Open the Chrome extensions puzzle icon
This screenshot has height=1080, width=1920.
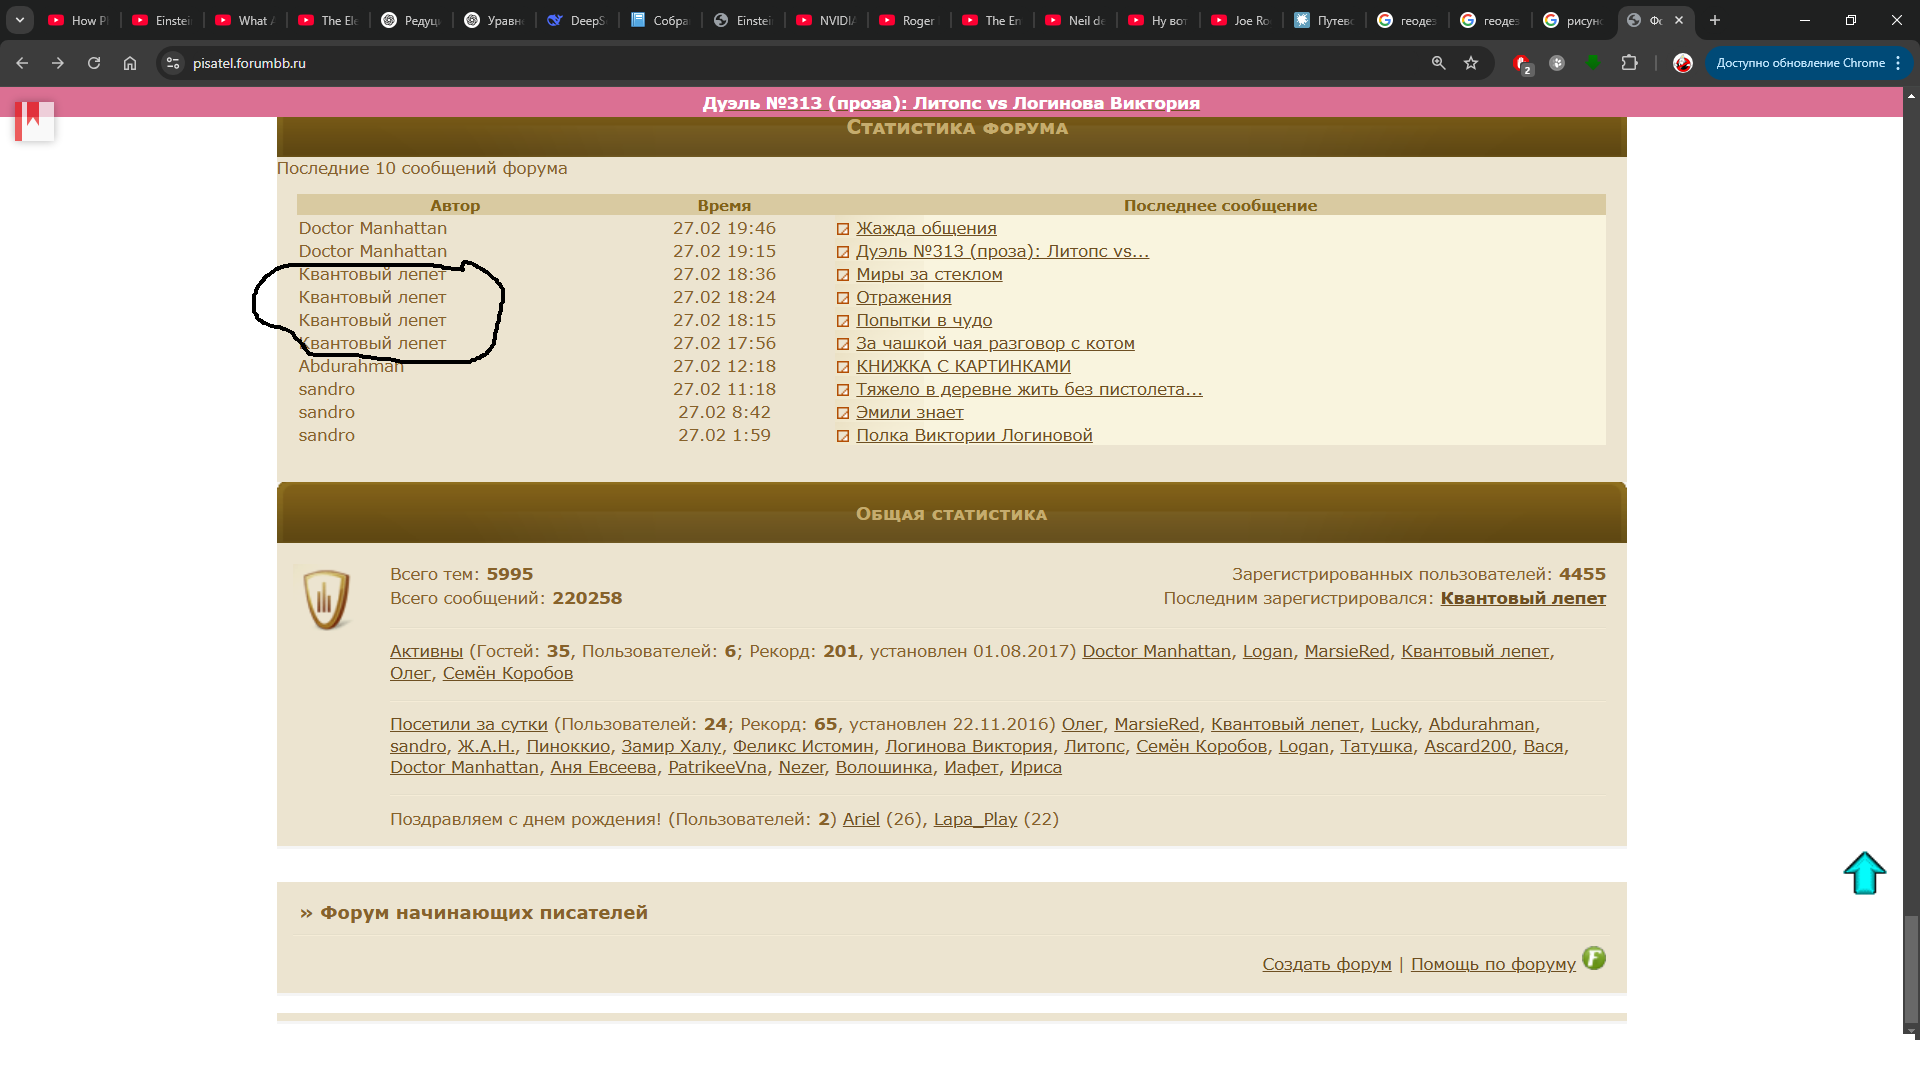click(1630, 63)
